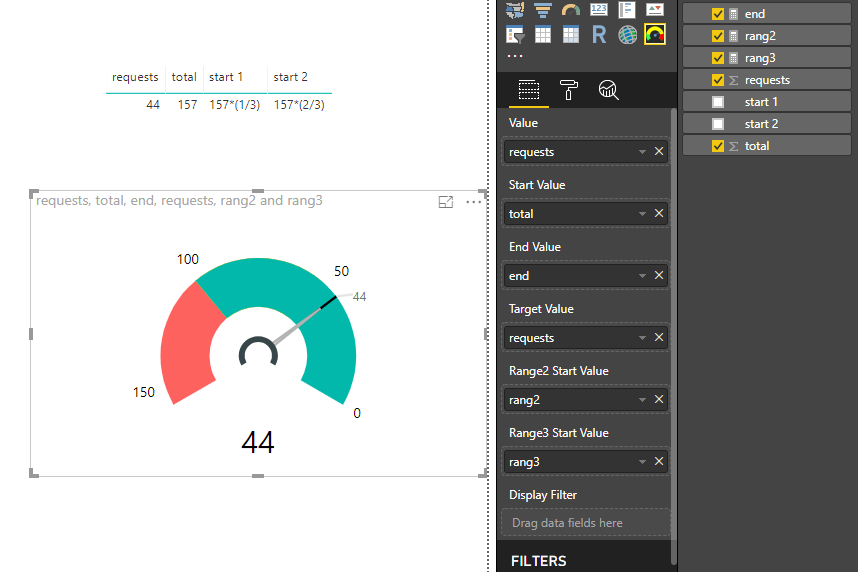Open dropdown arrow for Value 'requests' field

(x=642, y=152)
